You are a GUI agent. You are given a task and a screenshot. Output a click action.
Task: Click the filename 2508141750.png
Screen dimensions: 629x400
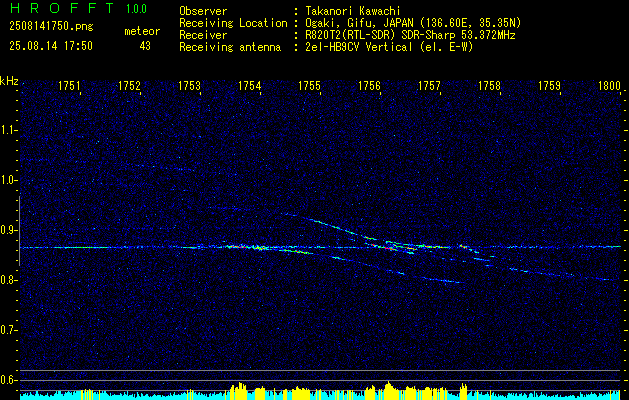(51, 27)
